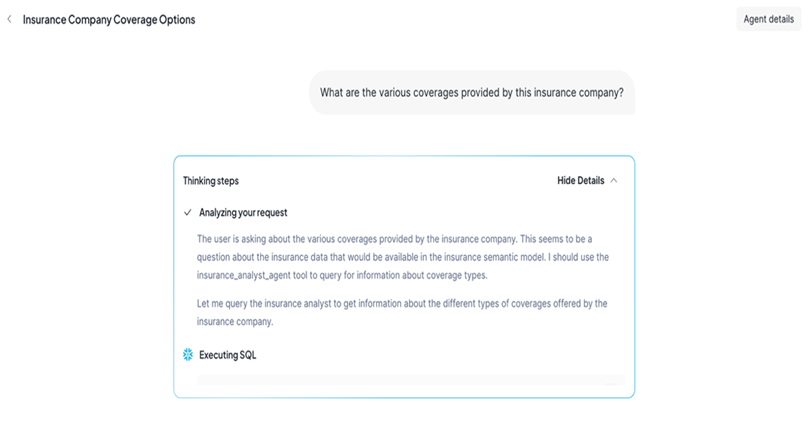Click the SQL code block below Executing SQL
Viewport: 812px width, 439px height.
pyautogui.click(x=410, y=380)
